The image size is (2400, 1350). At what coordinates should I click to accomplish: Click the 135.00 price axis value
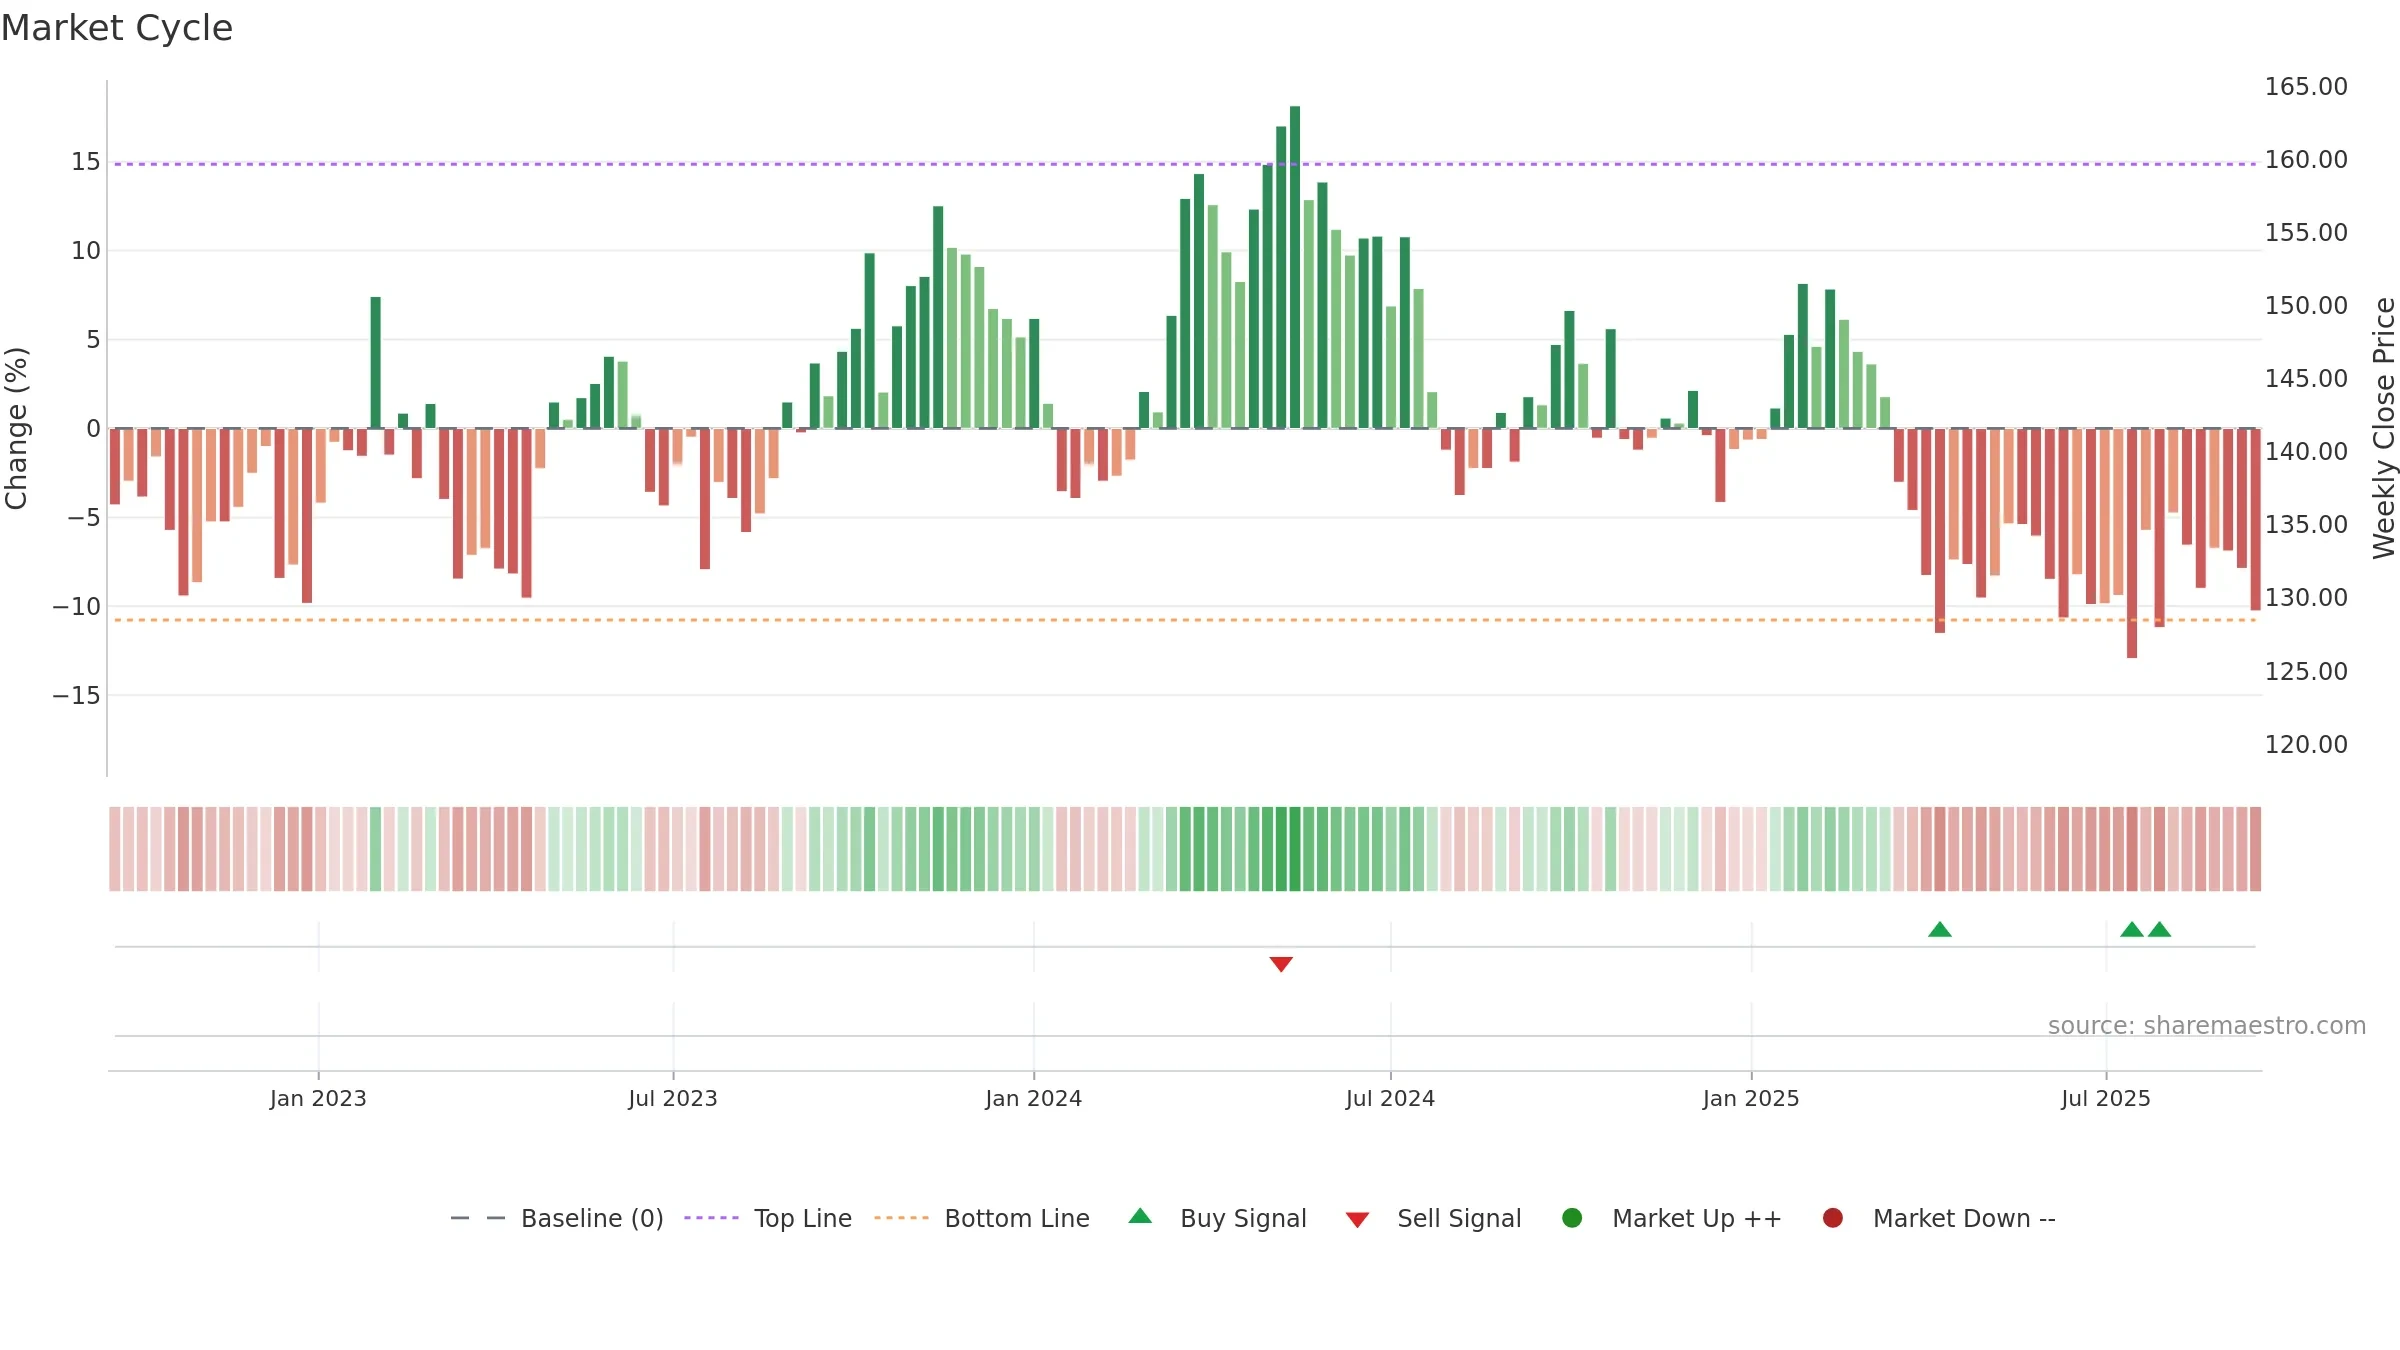pyautogui.click(x=2306, y=525)
